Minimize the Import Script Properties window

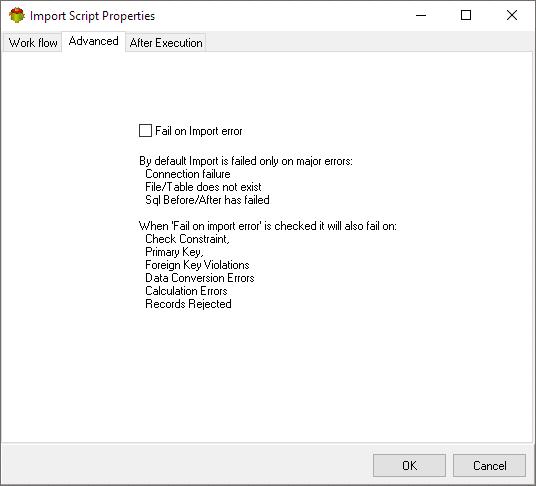coord(421,15)
